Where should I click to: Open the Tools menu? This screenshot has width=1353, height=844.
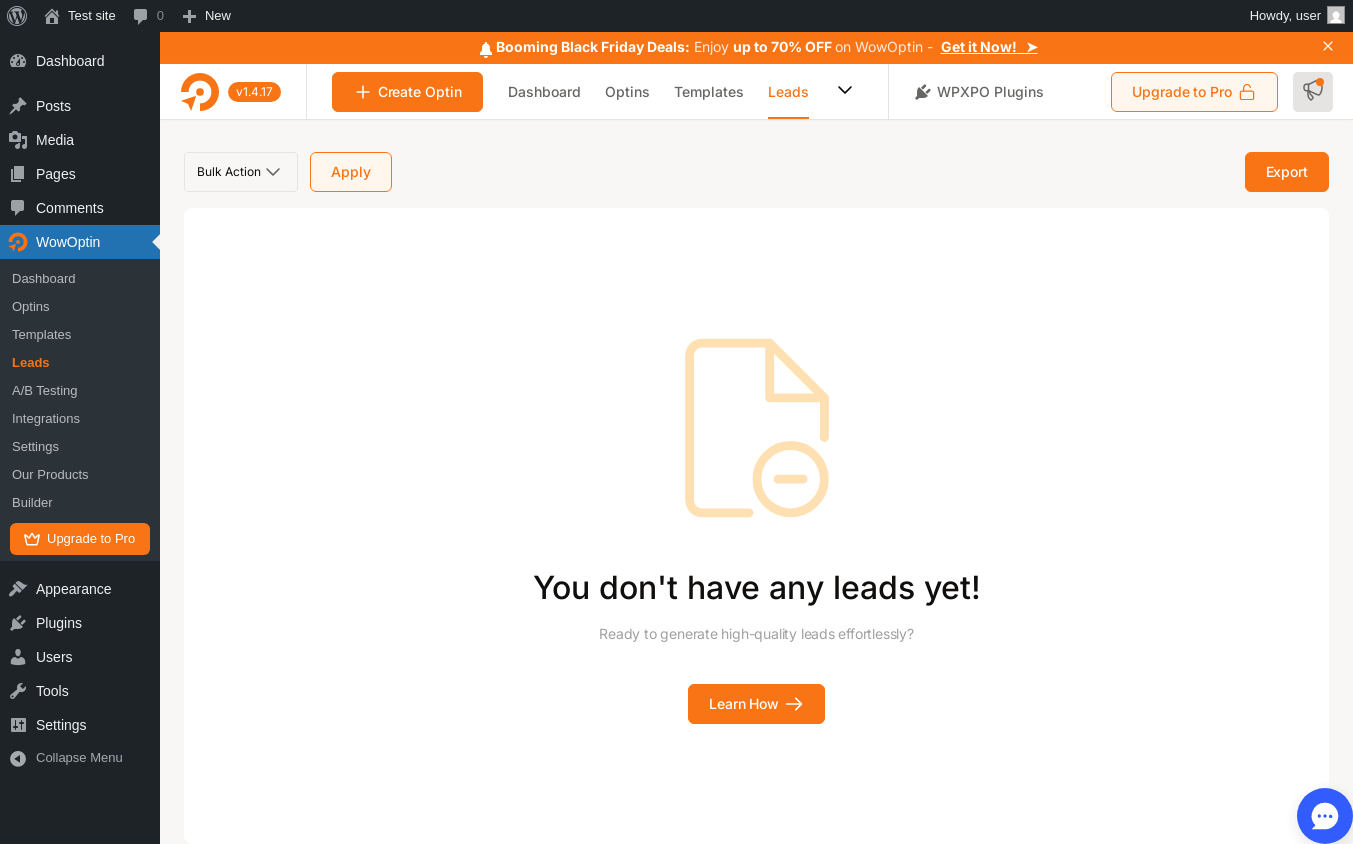coord(80,691)
